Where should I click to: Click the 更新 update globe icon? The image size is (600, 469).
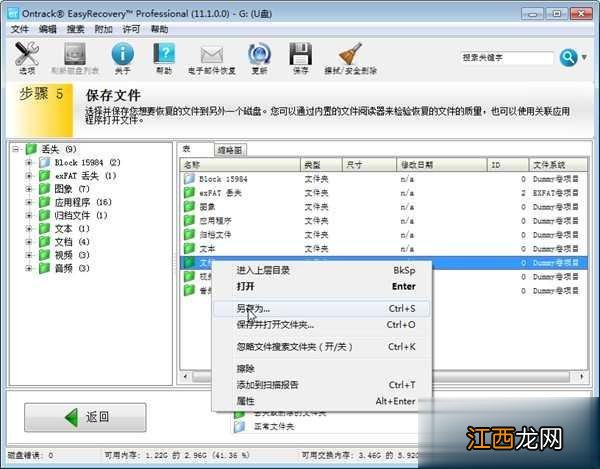(259, 54)
